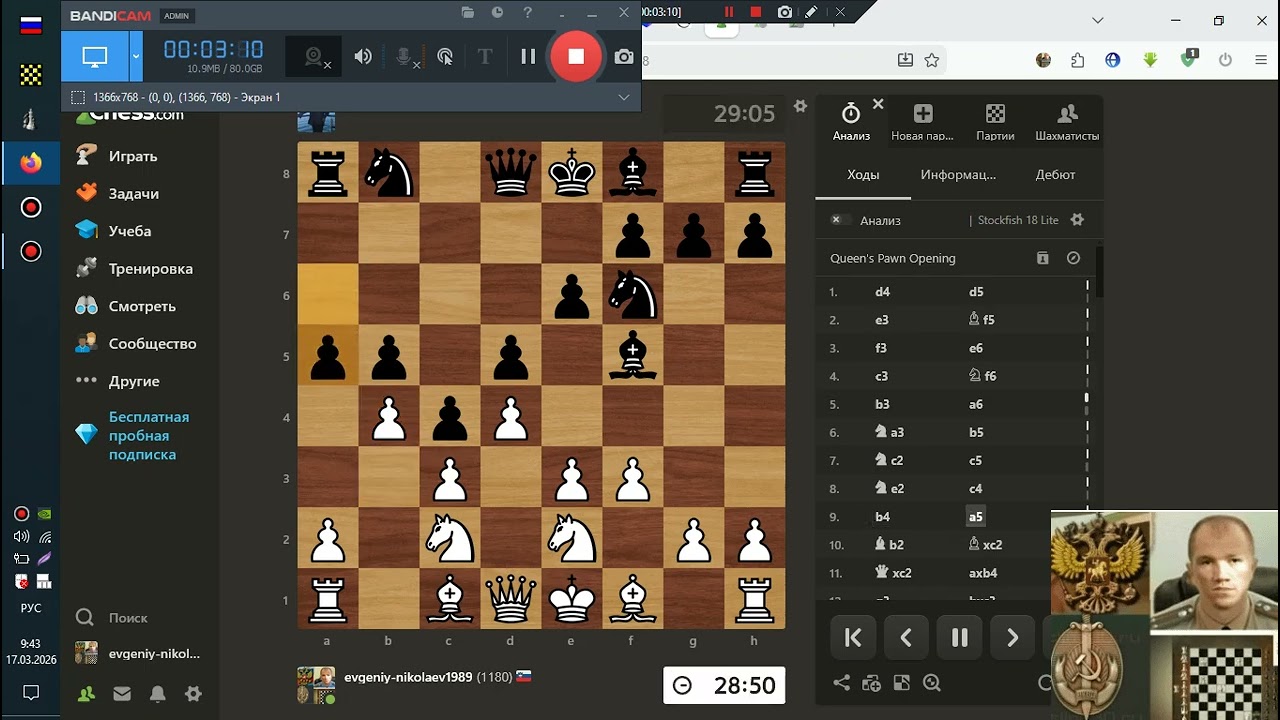Image resolution: width=1280 pixels, height=720 pixels.
Task: Switch to Шахматисты tab
Action: pos(1067,123)
